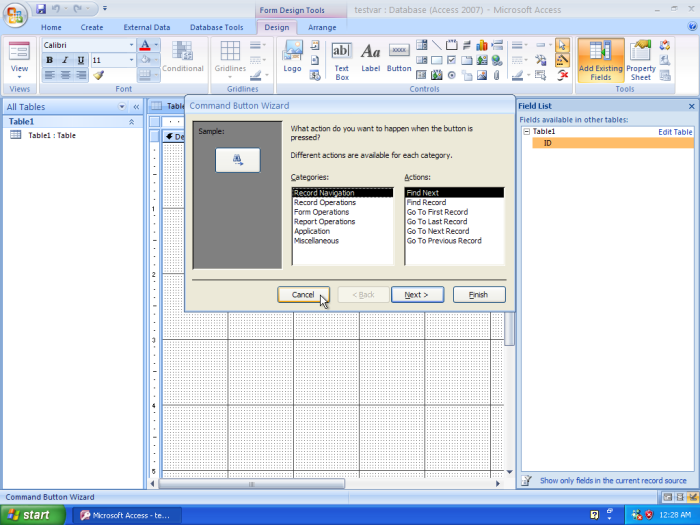This screenshot has width=700, height=525.
Task: Toggle Align Text Right
Action: 81,75
